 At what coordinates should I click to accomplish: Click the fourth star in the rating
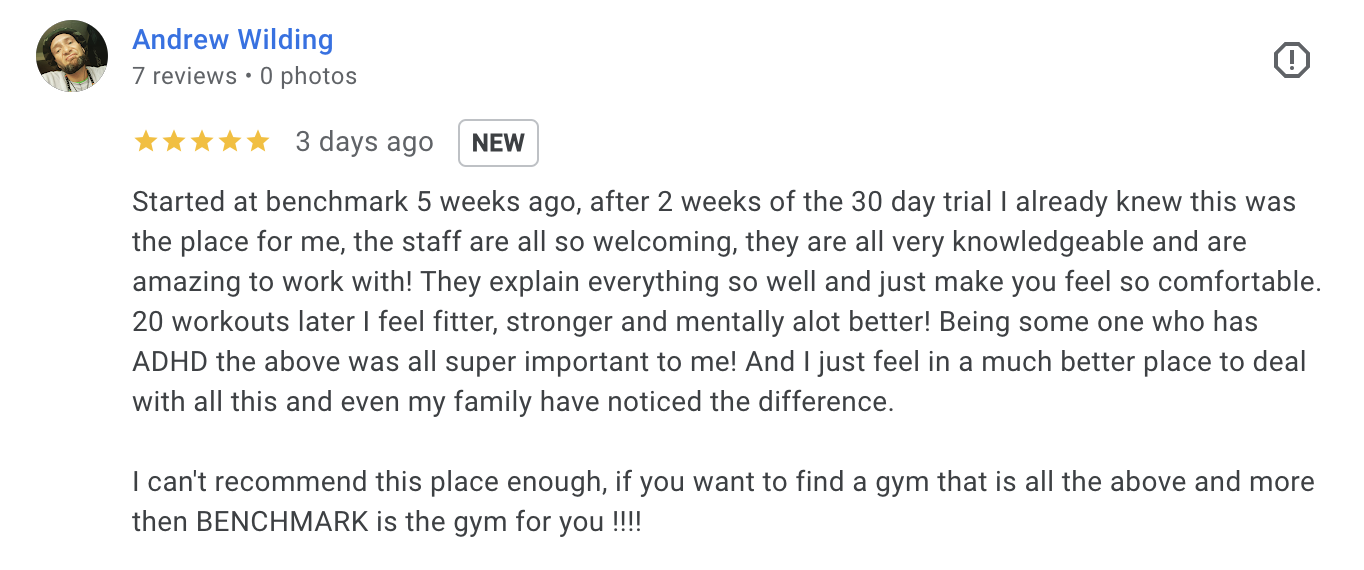230,142
